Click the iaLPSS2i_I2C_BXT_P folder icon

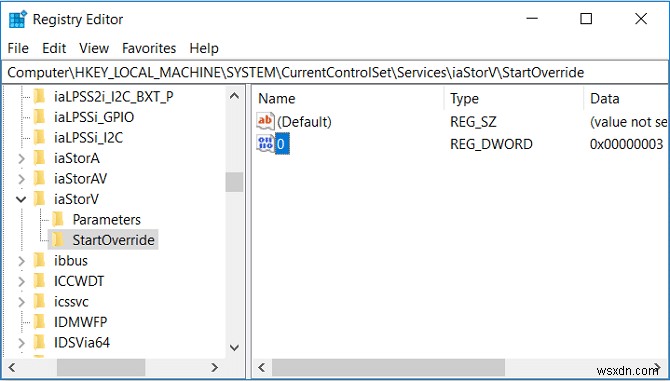pyautogui.click(x=39, y=97)
